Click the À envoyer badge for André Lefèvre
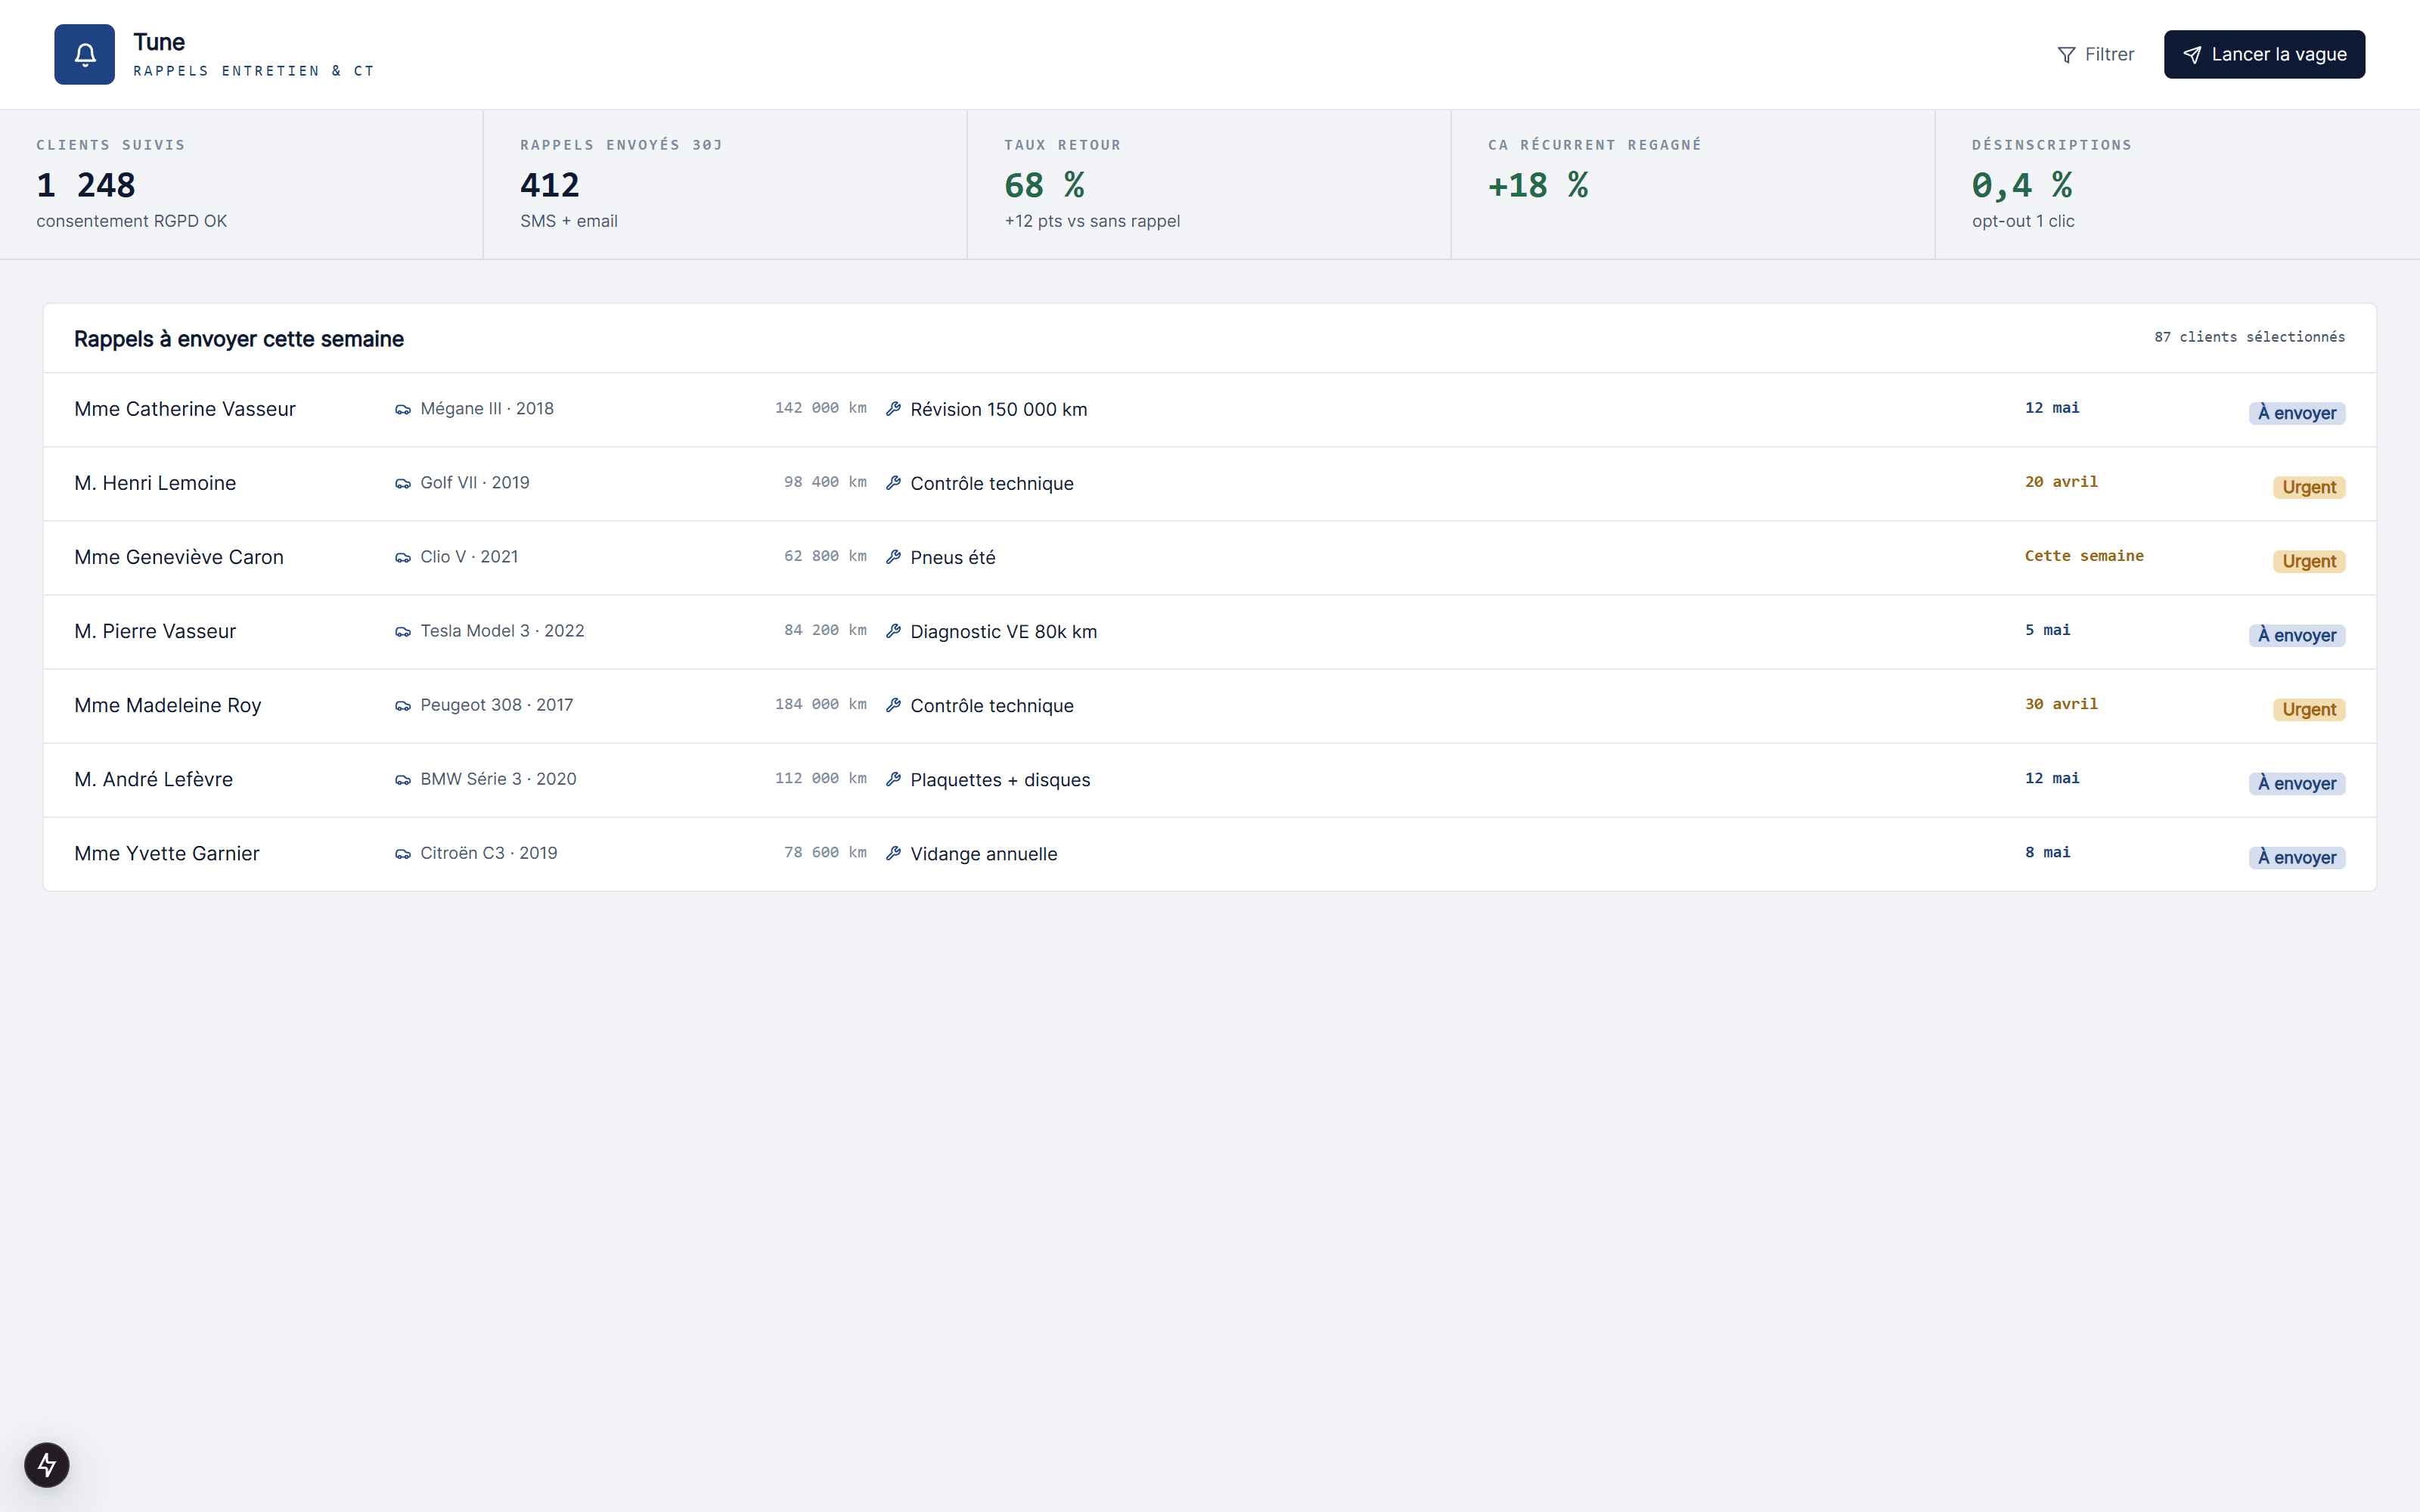Screen dimensions: 2420x1512 tap(2296, 783)
